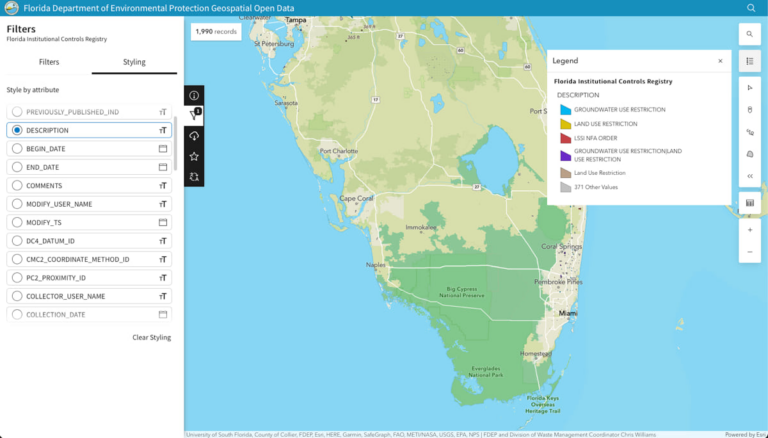Click 'Big Cypress National Preserve' map label

pos(461,292)
